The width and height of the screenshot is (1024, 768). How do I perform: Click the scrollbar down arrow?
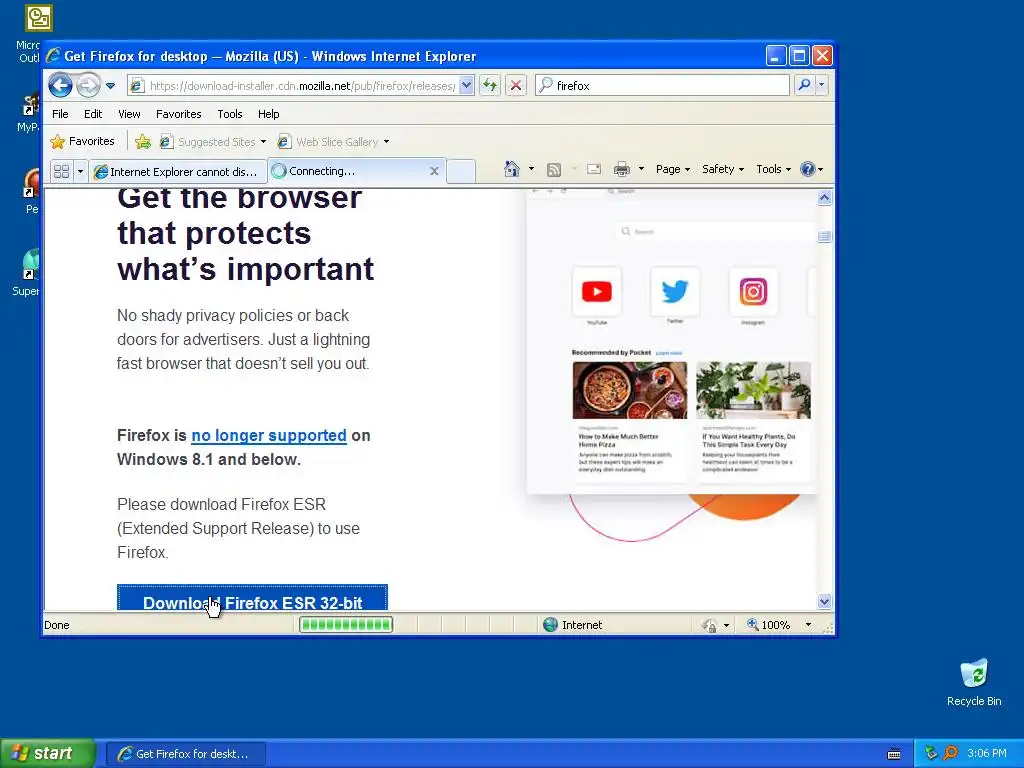824,601
